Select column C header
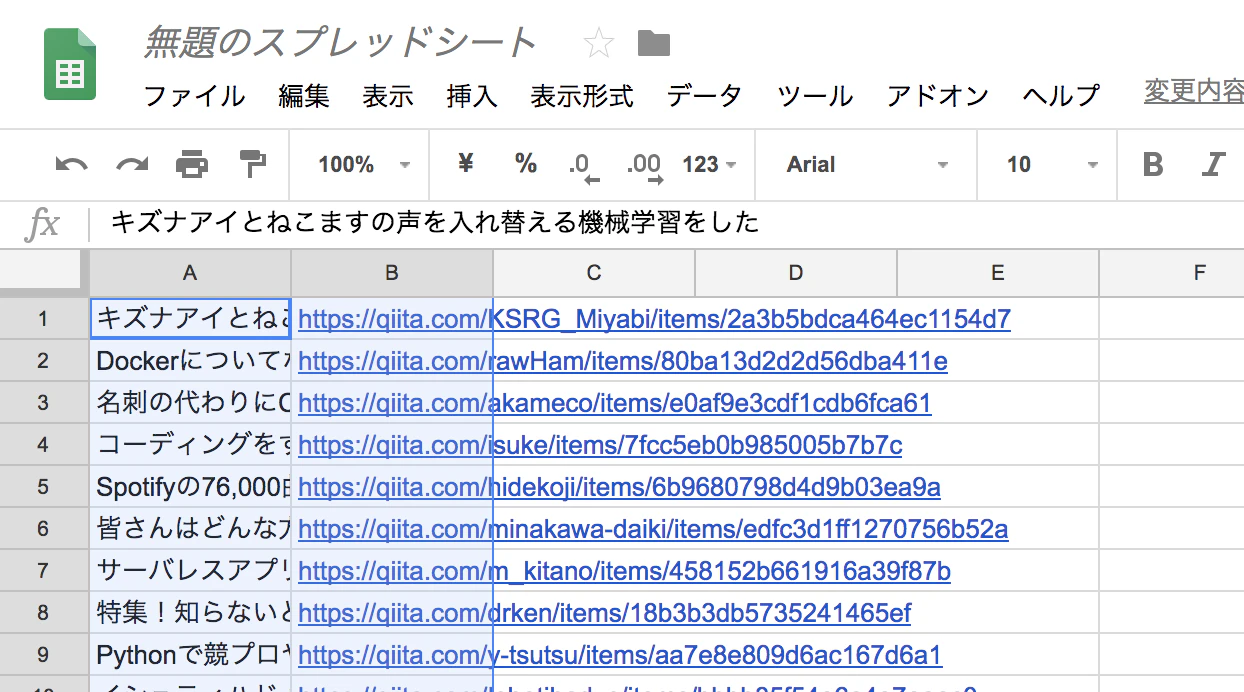This screenshot has height=692, width=1244. tap(594, 272)
